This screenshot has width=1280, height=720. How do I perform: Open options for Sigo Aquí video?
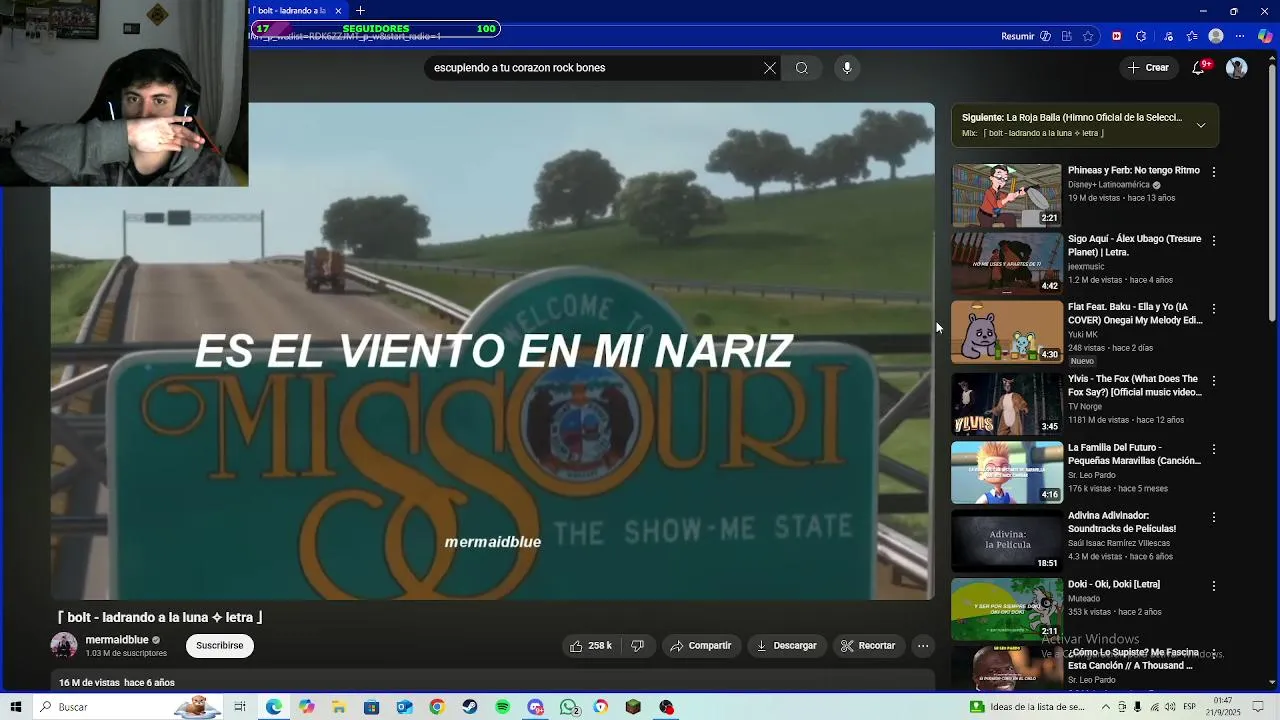[1214, 241]
